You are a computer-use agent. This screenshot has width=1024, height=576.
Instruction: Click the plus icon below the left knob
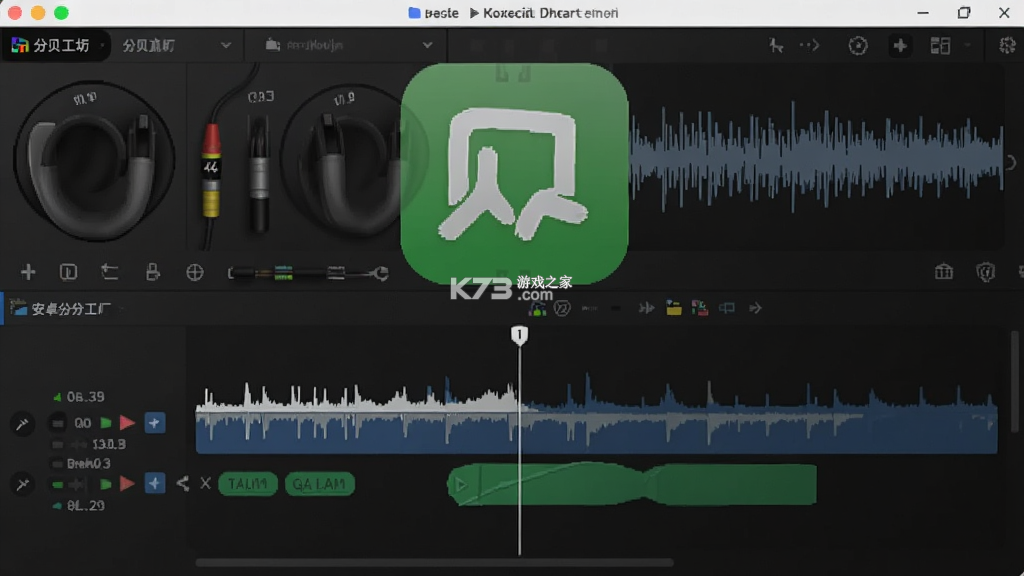(x=28, y=272)
